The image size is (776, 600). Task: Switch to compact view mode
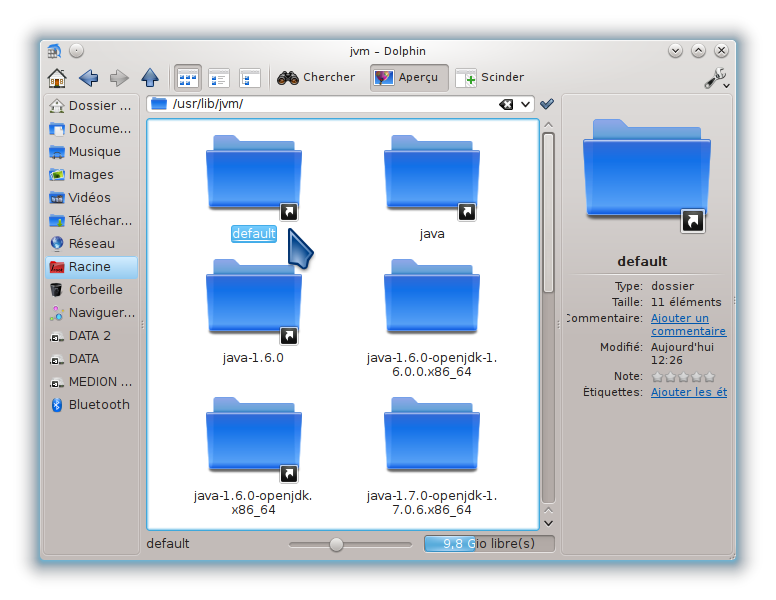coord(219,78)
